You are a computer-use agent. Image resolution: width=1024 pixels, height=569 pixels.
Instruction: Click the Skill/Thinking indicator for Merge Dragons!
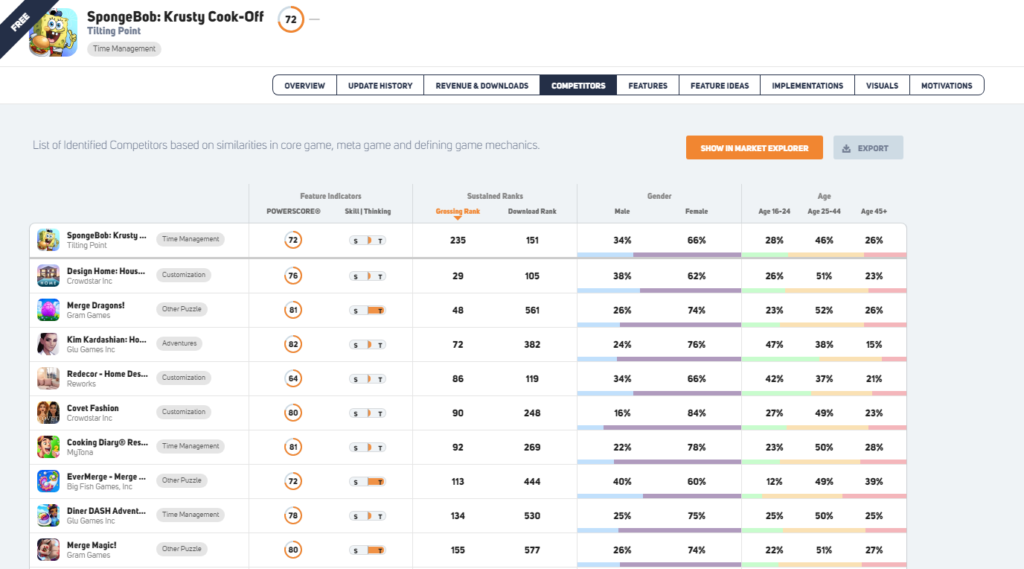tap(368, 311)
